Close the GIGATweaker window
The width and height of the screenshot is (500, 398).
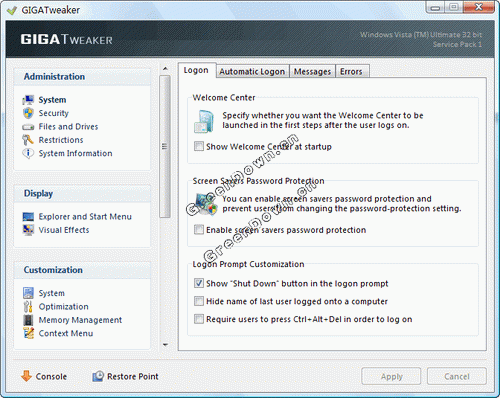coord(479,7)
